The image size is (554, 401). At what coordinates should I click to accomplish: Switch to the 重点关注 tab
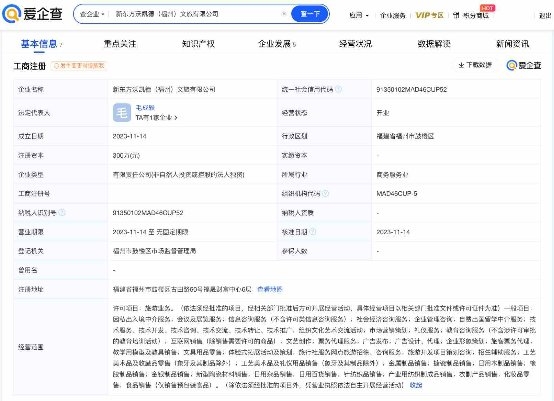[x=120, y=44]
